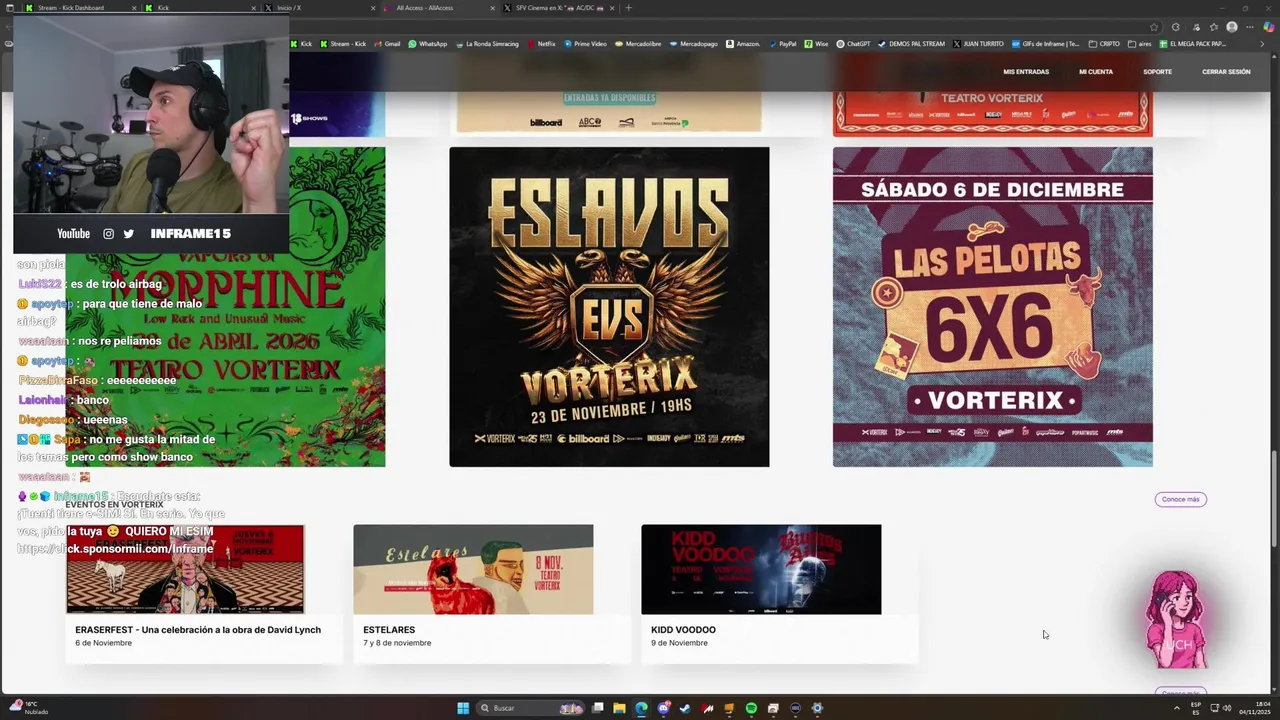The width and height of the screenshot is (1280, 720).
Task: Open ESP language input indicator
Action: coord(1196,708)
